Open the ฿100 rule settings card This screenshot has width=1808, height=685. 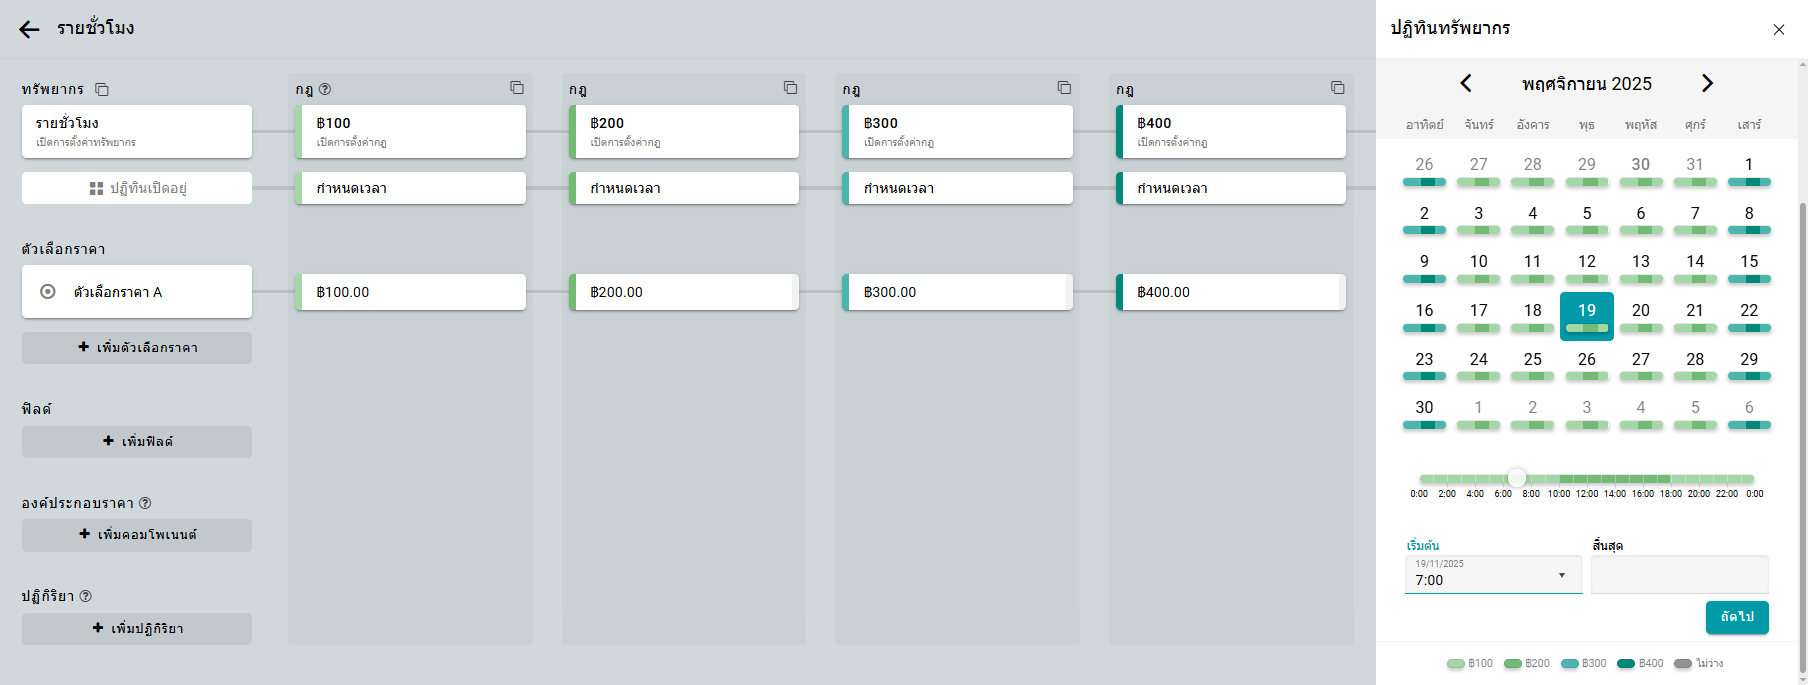point(411,131)
